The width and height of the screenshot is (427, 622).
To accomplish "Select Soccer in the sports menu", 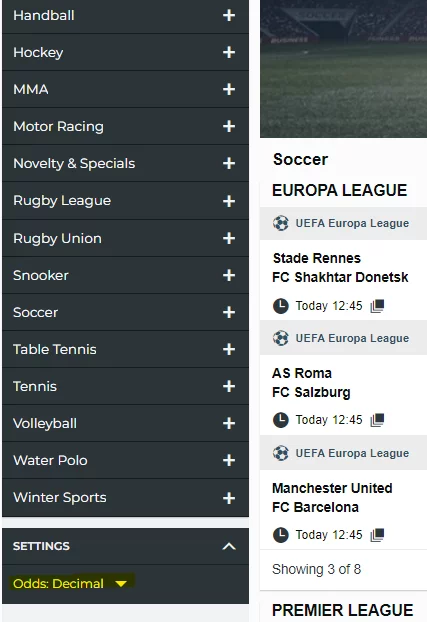I will (x=125, y=312).
